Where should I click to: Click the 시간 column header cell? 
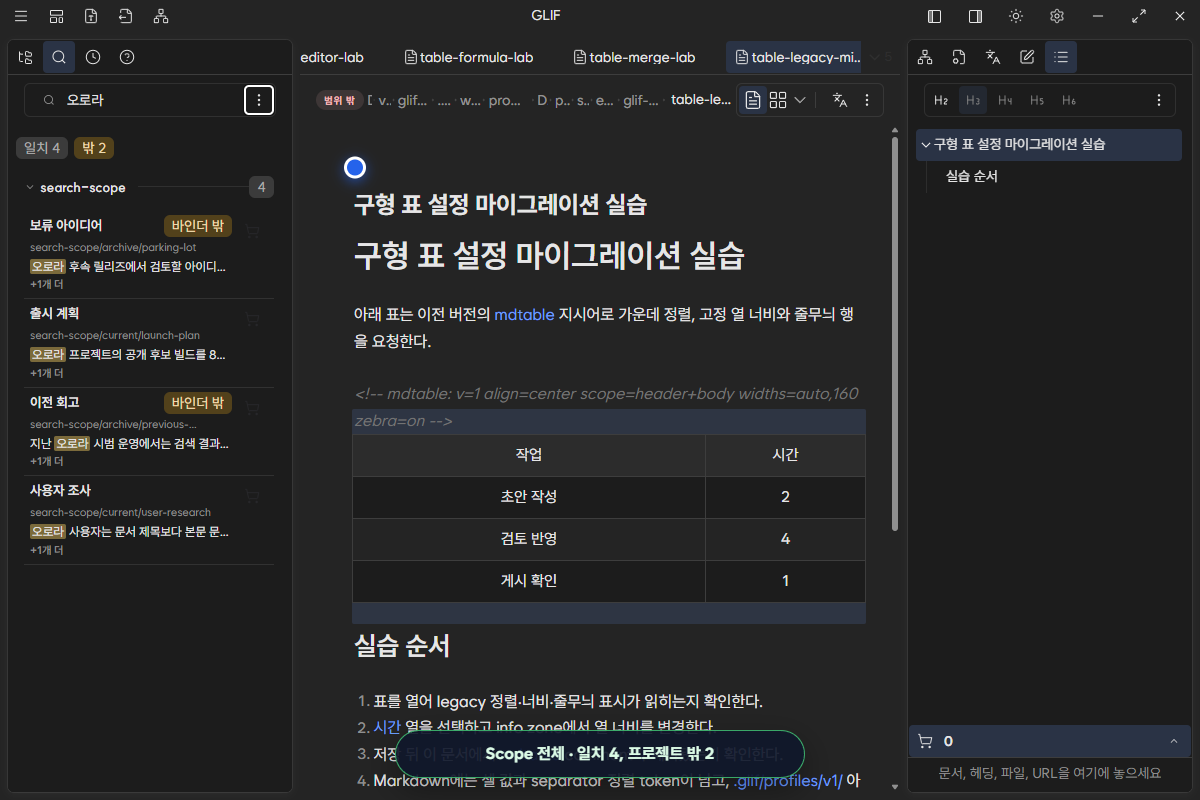coord(785,455)
